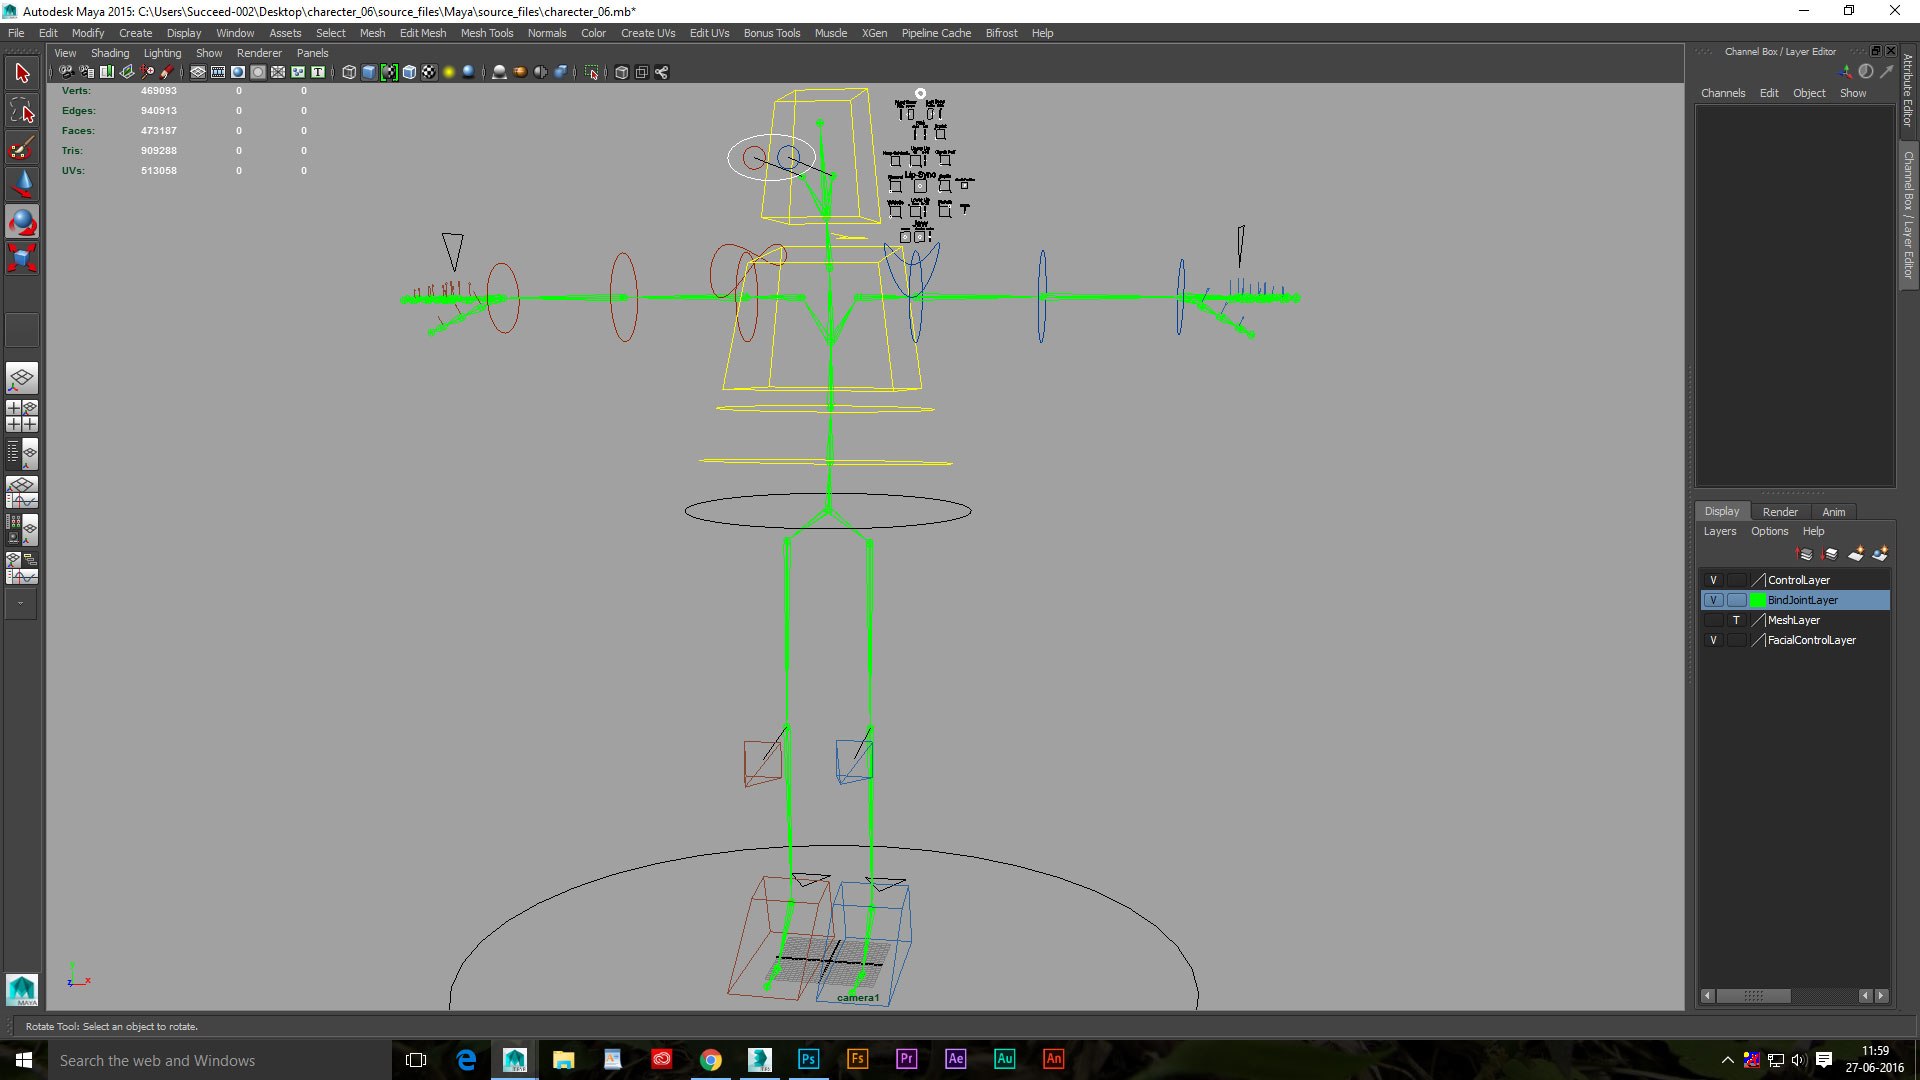Viewport: 1920px width, 1080px height.
Task: Open the Mesh Tools menu
Action: point(486,33)
